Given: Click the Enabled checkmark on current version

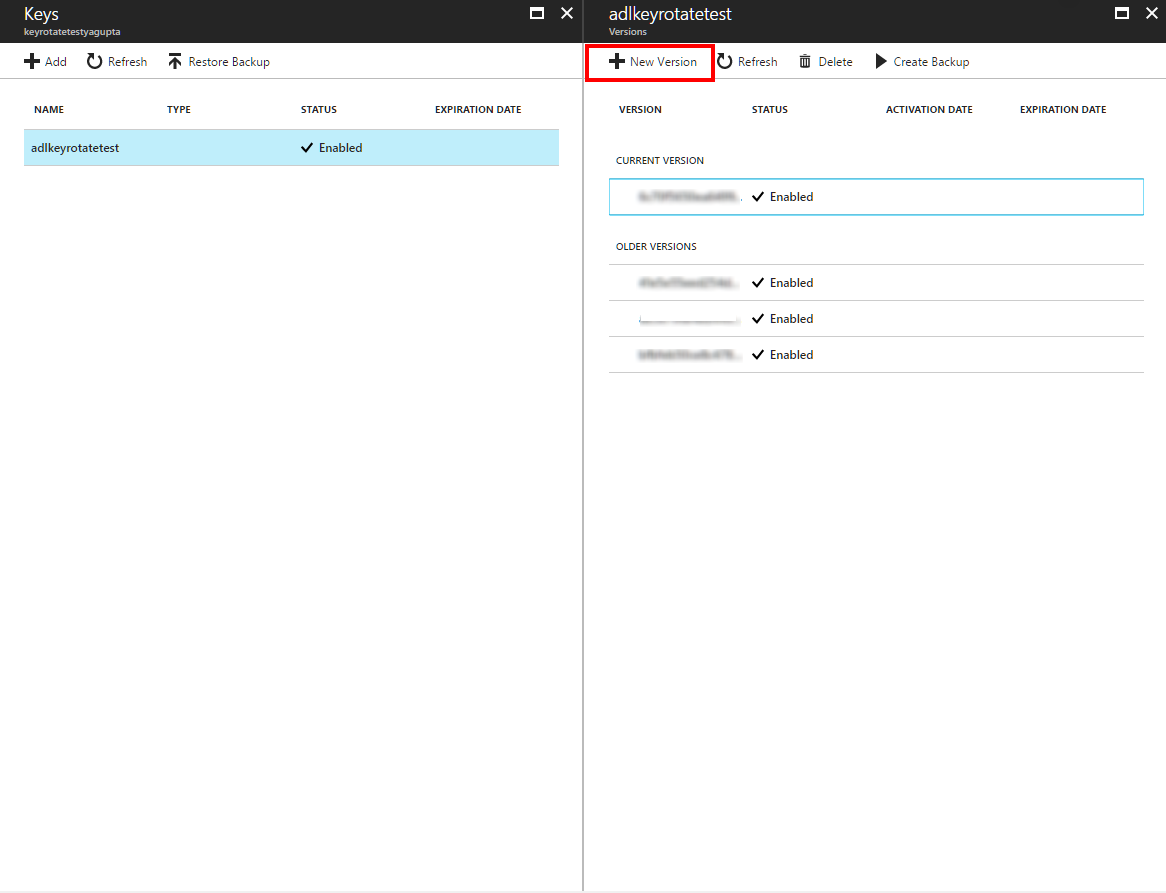Looking at the screenshot, I should point(758,197).
